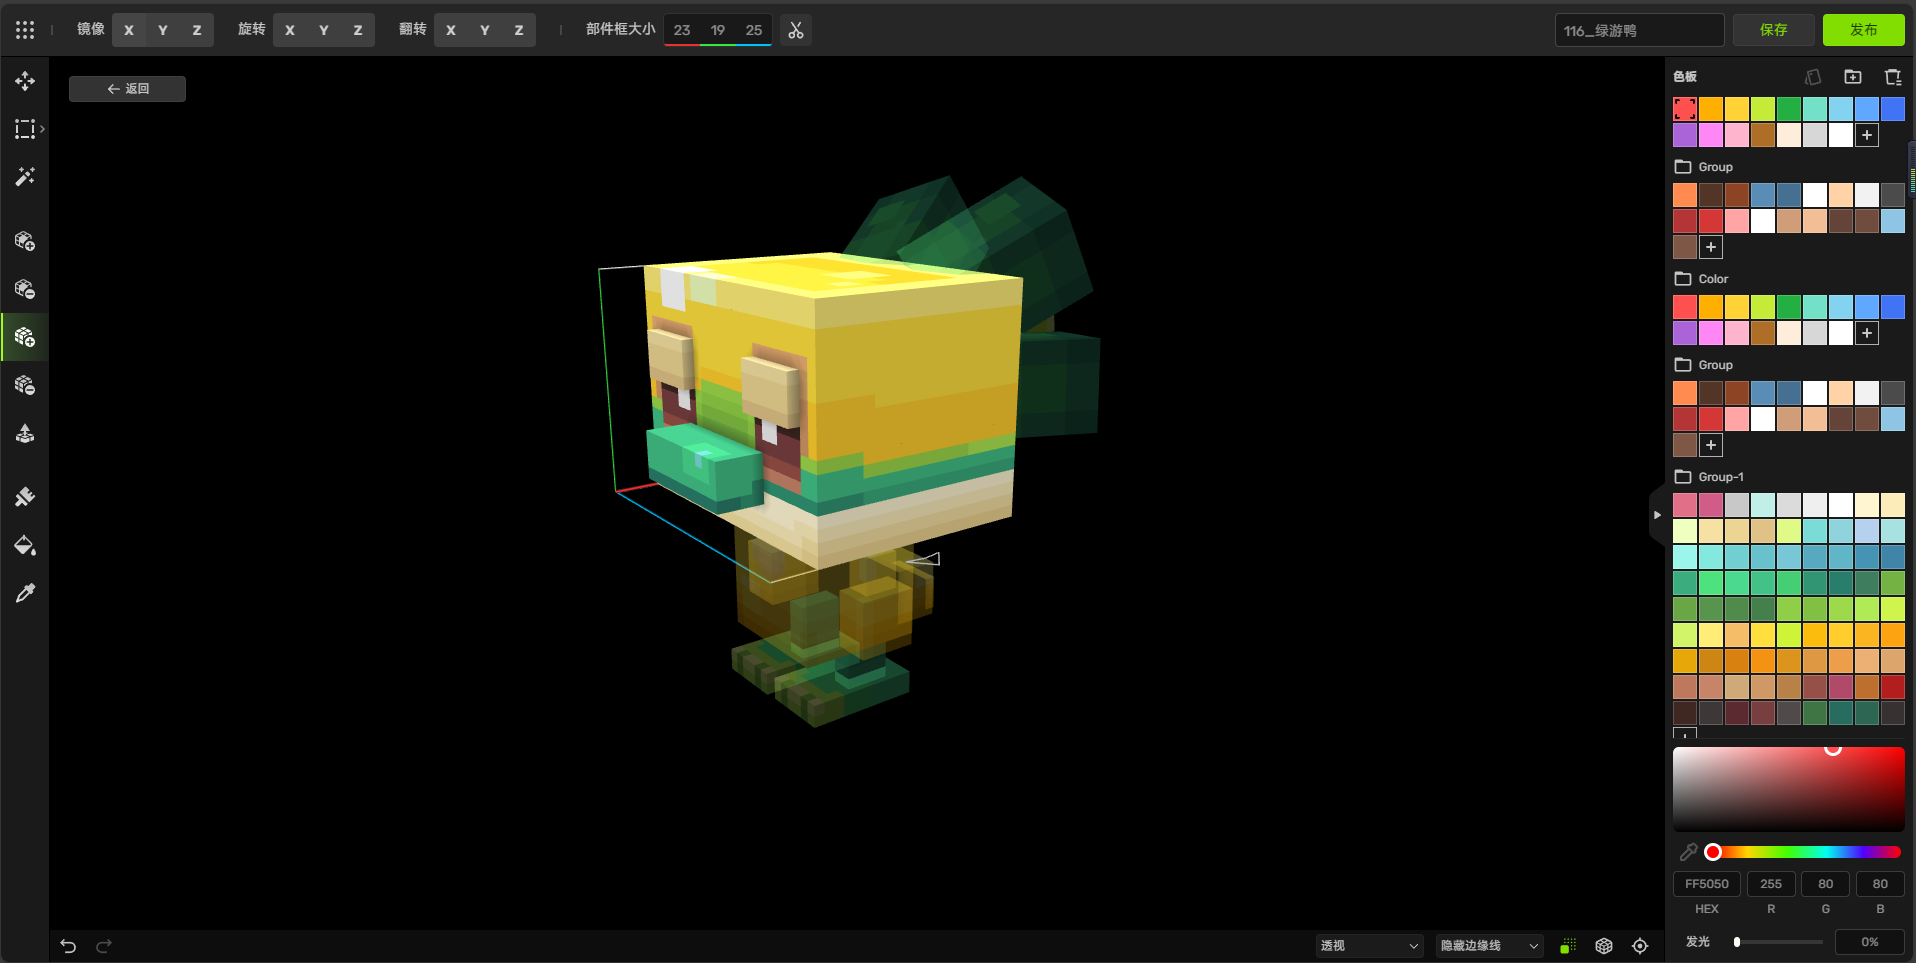
Task: Select the paint bucket fill tool
Action: (25, 545)
